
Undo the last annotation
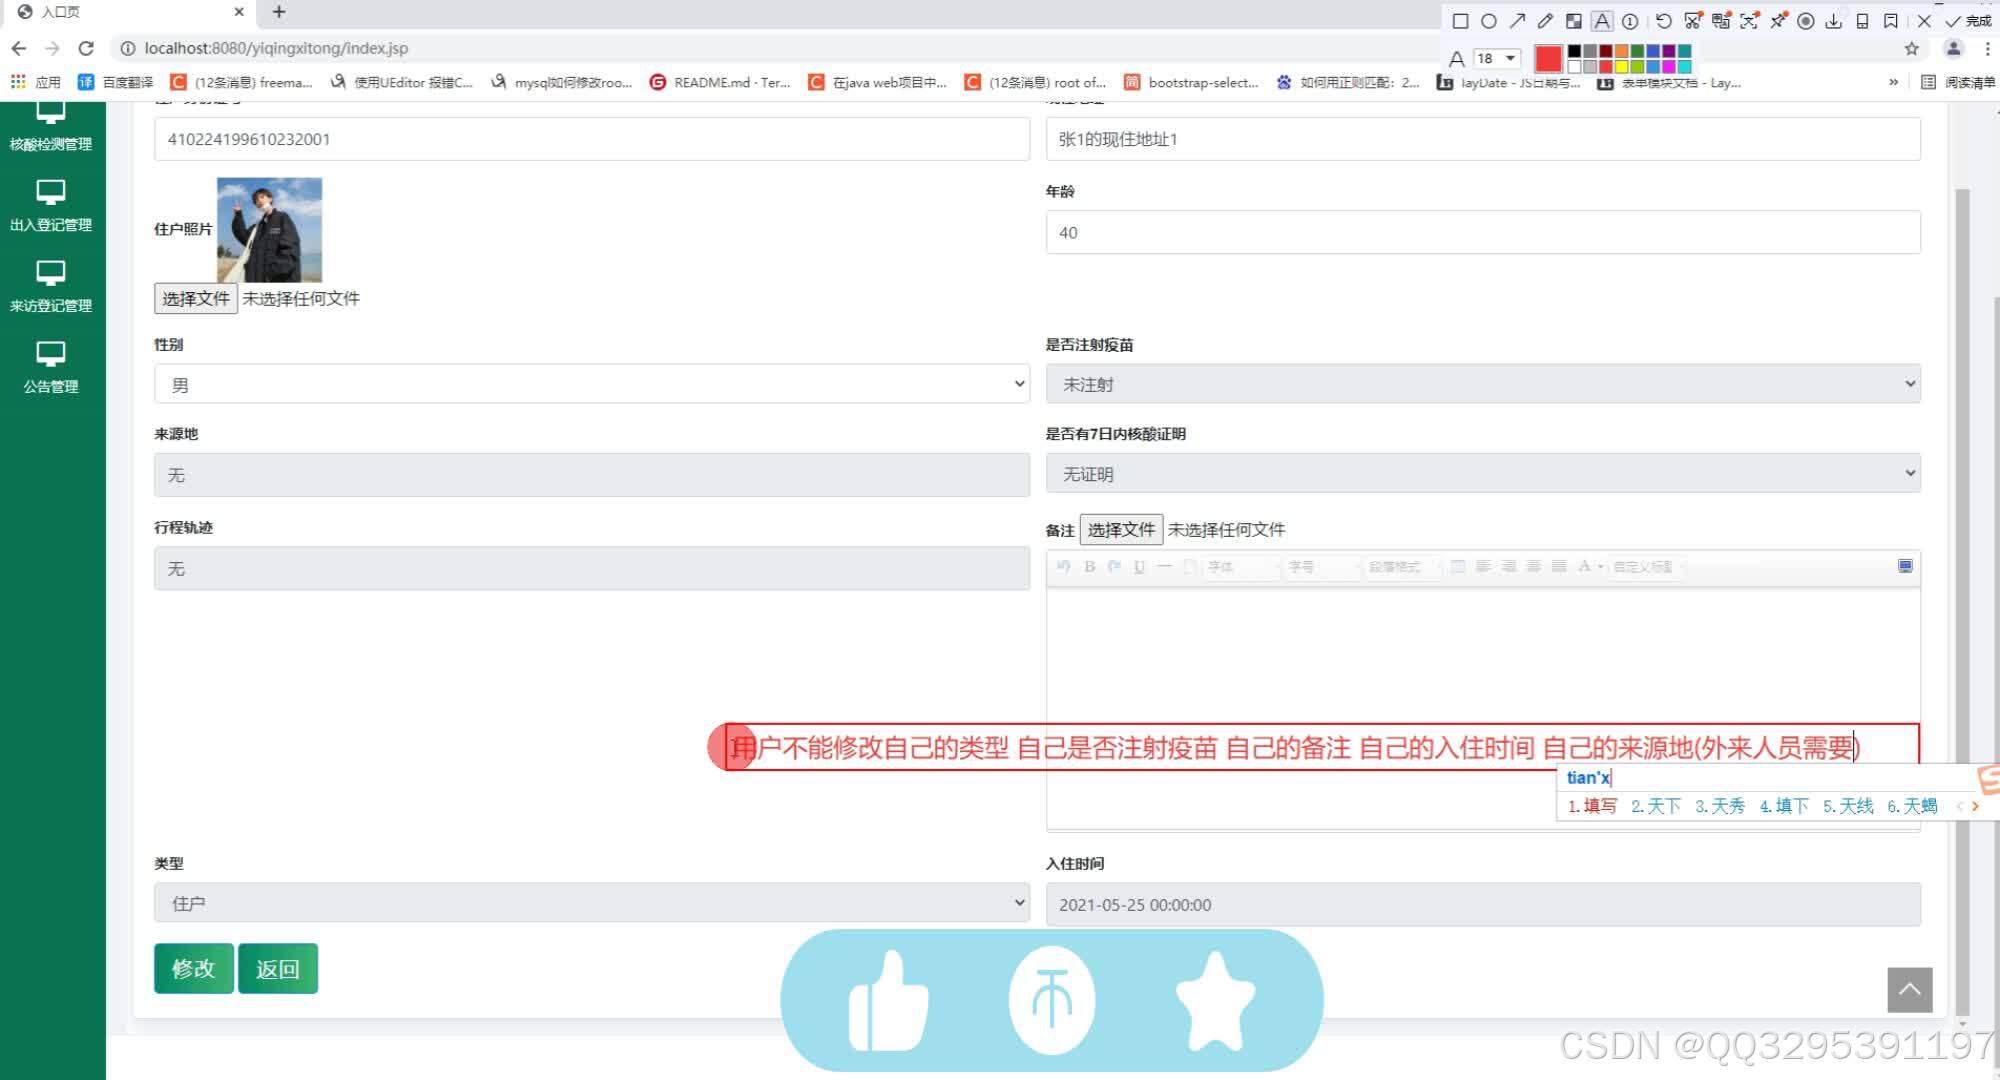point(1664,21)
